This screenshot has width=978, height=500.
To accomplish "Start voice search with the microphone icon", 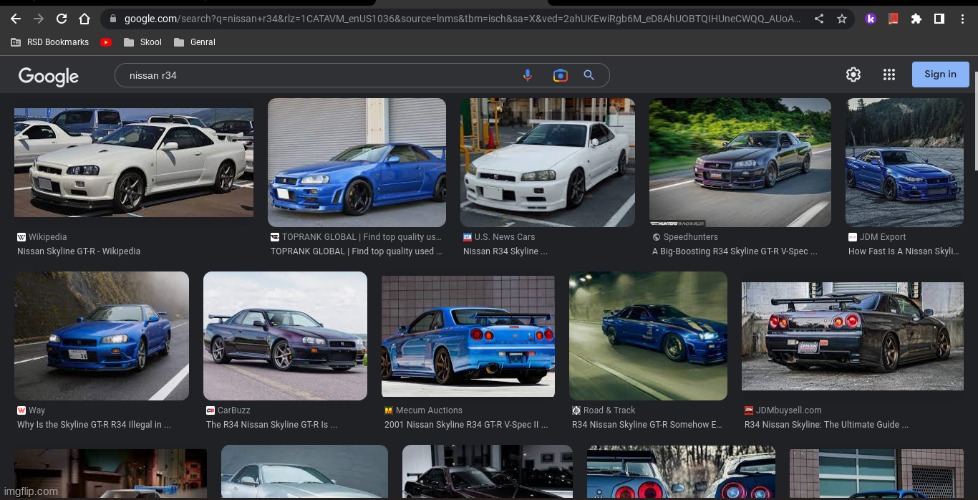I will [x=528, y=75].
